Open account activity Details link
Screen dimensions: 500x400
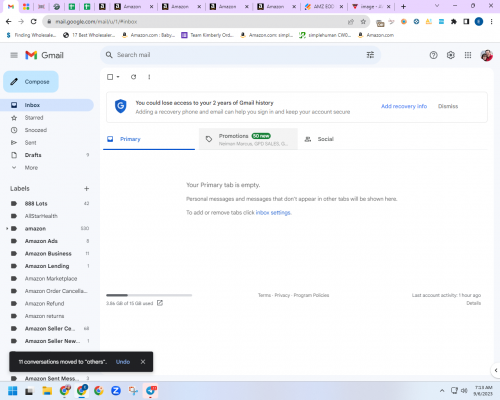pos(473,303)
